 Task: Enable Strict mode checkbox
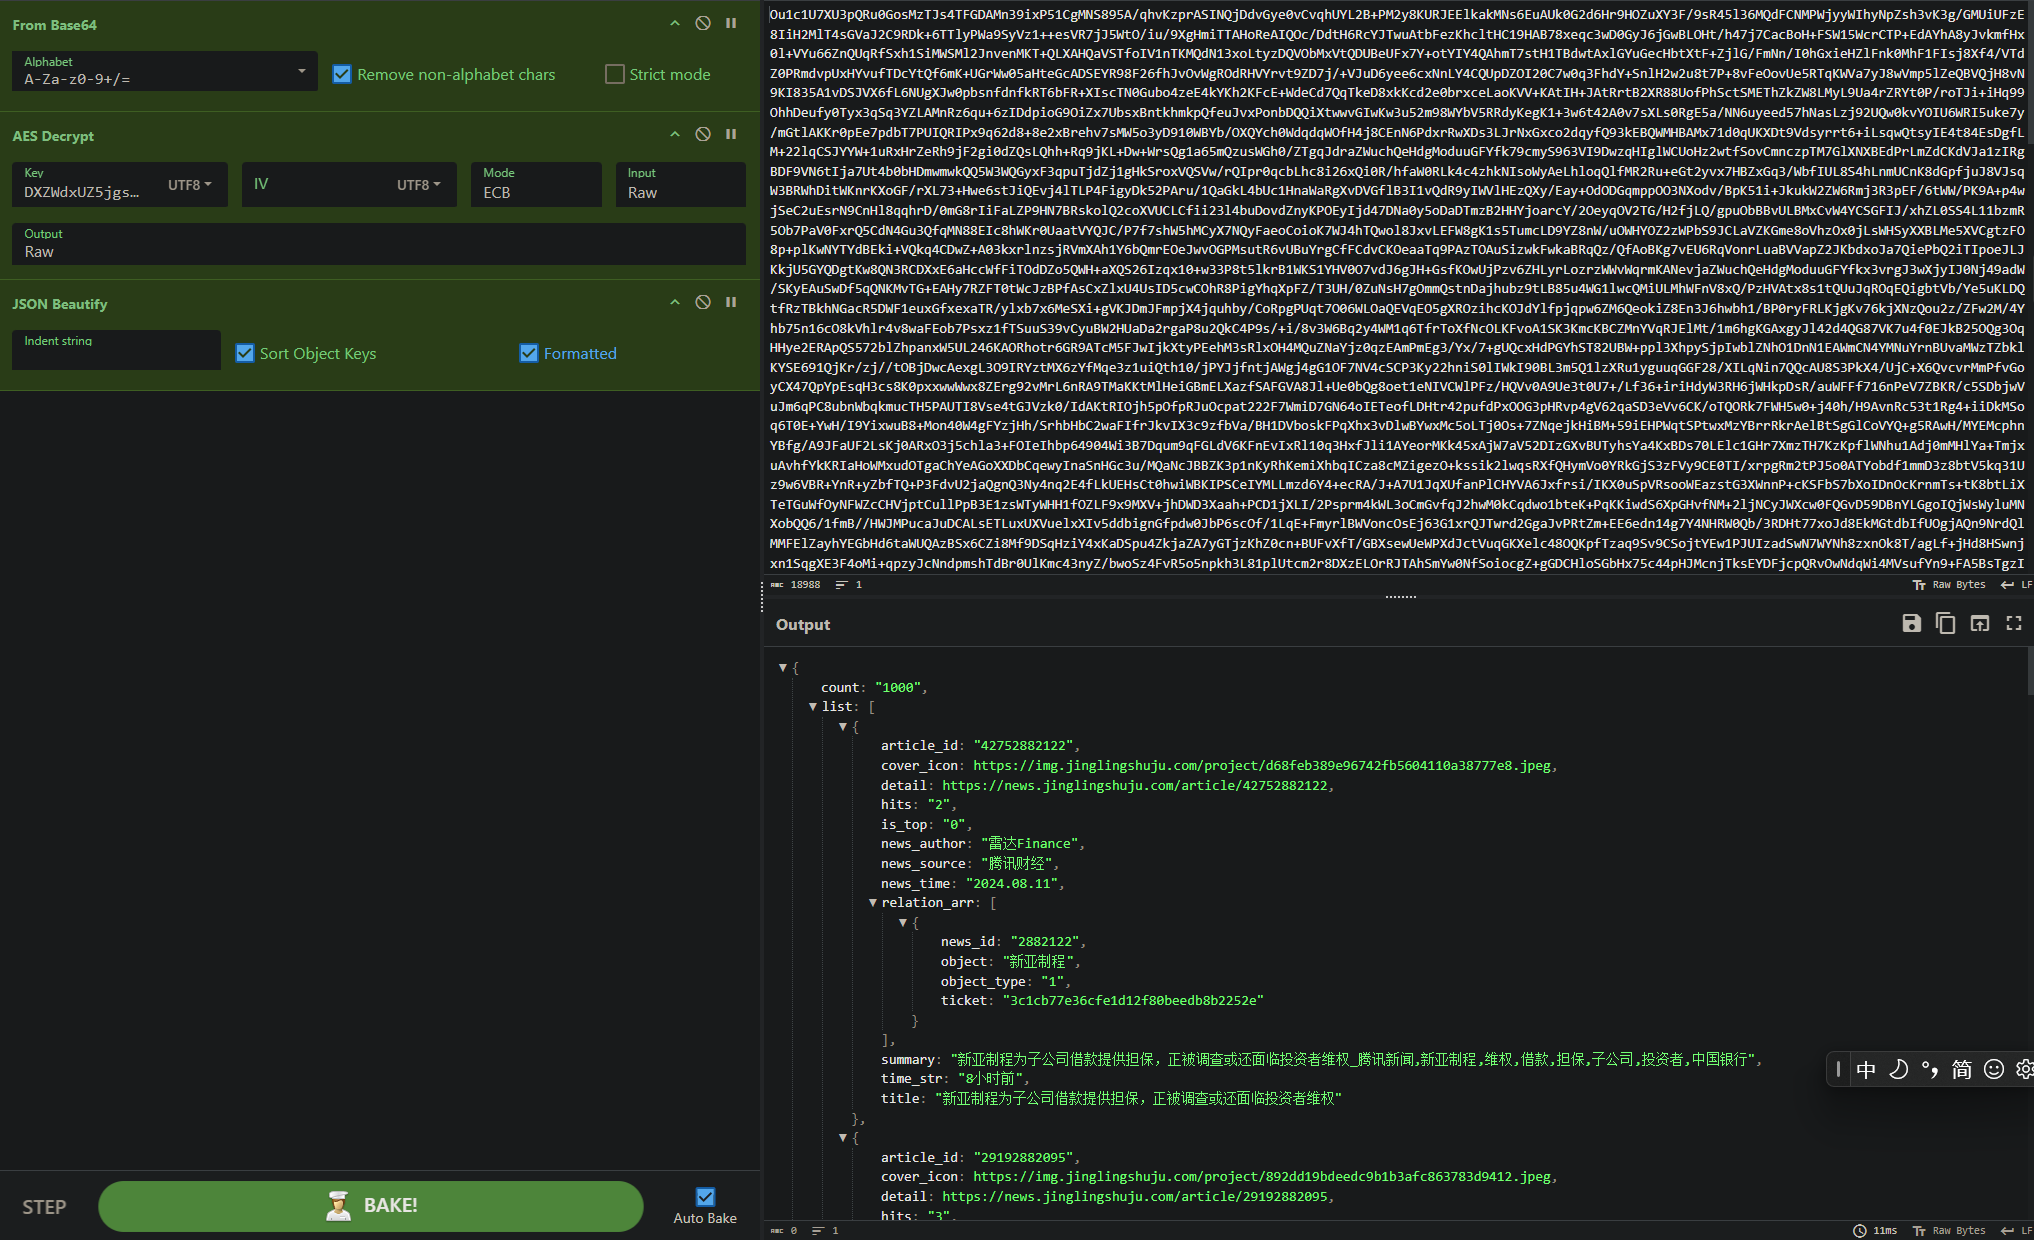[615, 74]
